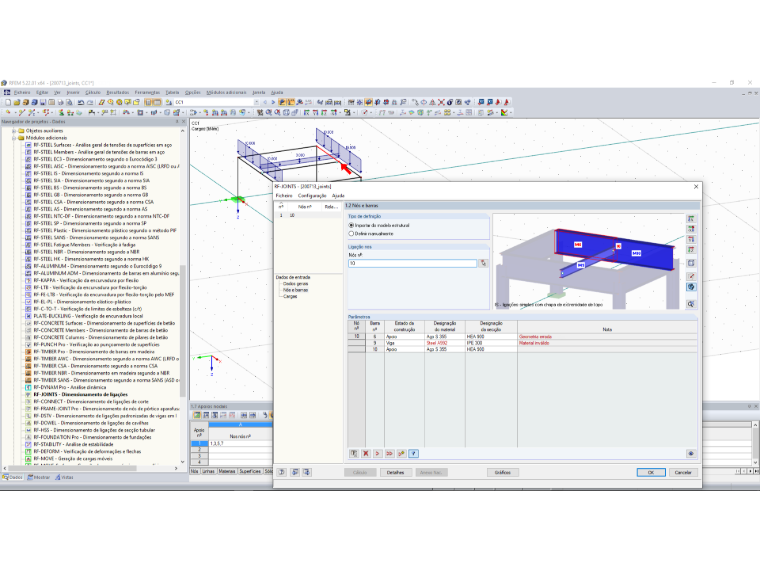This screenshot has width=760, height=570.
Task: Click the fourth view icon in dialog preview toolbar
Action: point(691,250)
